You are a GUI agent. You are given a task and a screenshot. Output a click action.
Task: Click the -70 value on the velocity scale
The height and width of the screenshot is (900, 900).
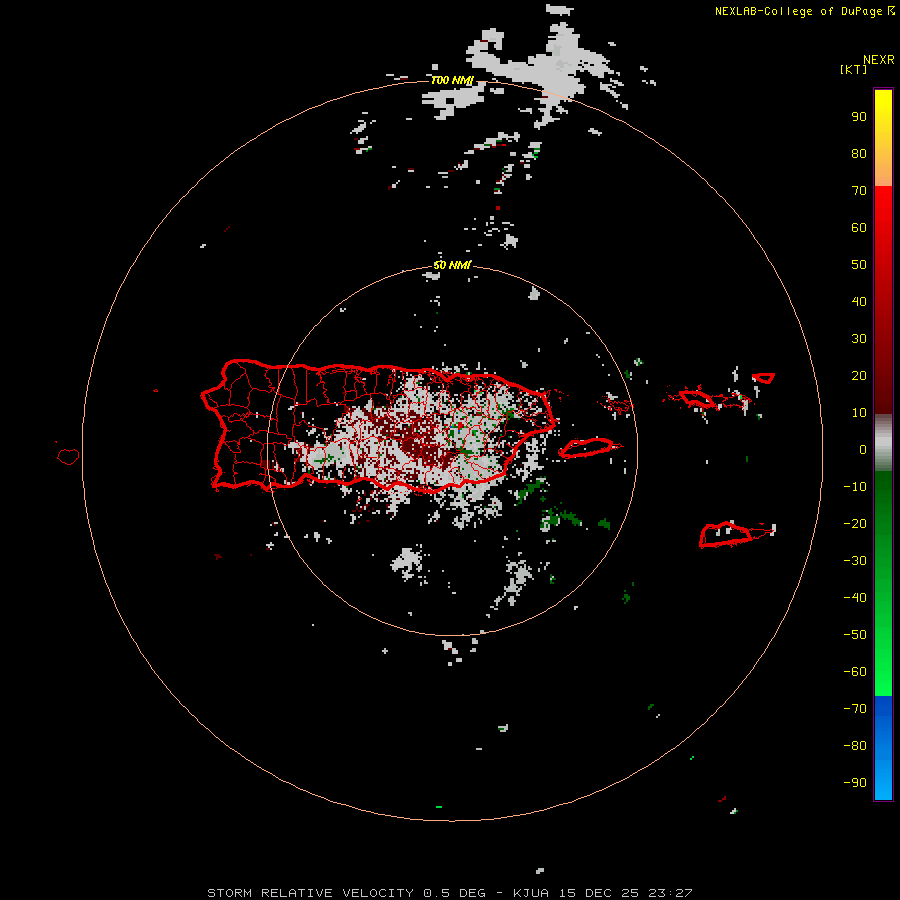[x=855, y=709]
